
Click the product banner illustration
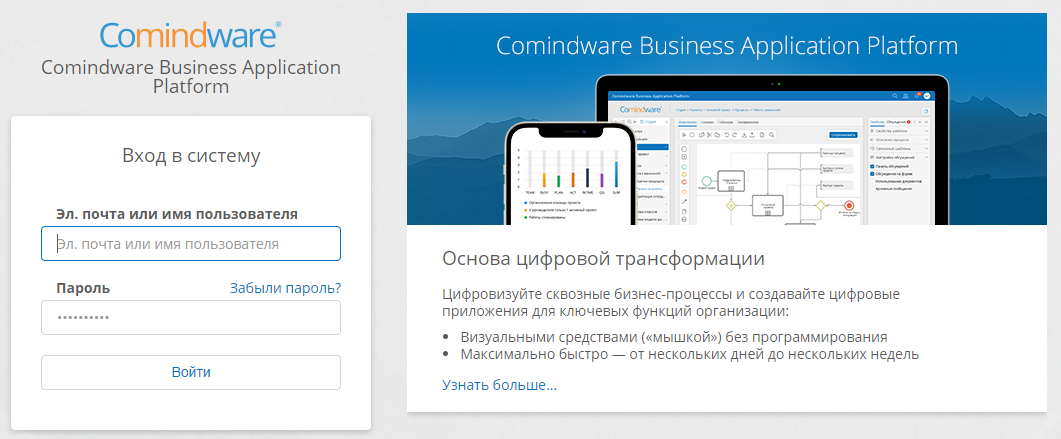pos(727,119)
